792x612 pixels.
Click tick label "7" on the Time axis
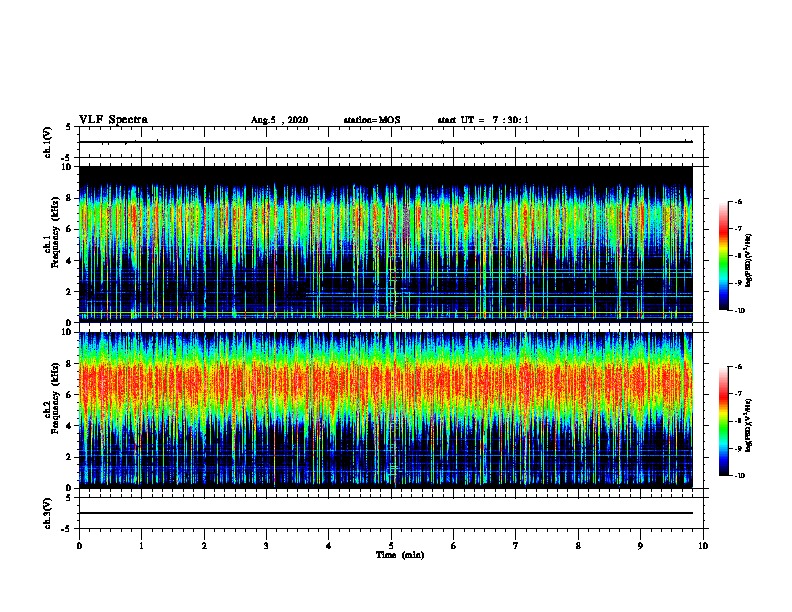pyautogui.click(x=516, y=546)
